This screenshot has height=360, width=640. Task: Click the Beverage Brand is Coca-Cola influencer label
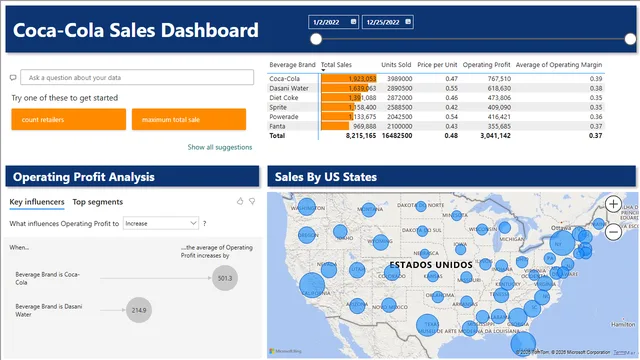click(x=47, y=278)
